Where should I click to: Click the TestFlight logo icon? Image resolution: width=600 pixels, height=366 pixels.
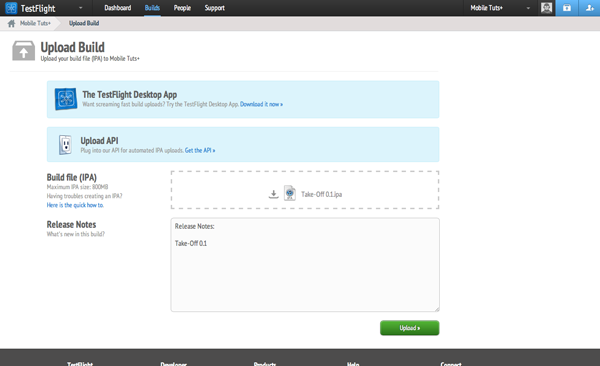coord(11,8)
